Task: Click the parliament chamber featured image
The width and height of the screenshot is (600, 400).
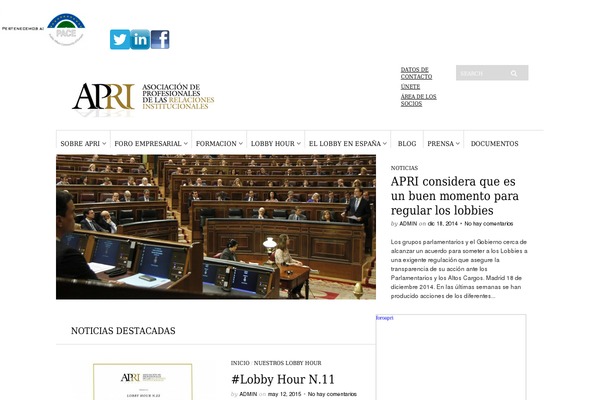Action: 216,227
